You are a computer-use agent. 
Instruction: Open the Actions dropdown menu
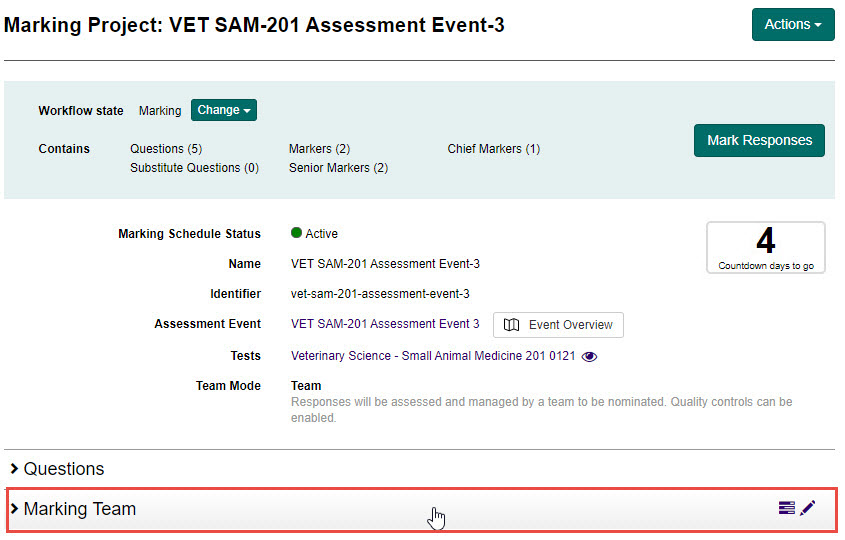[792, 25]
